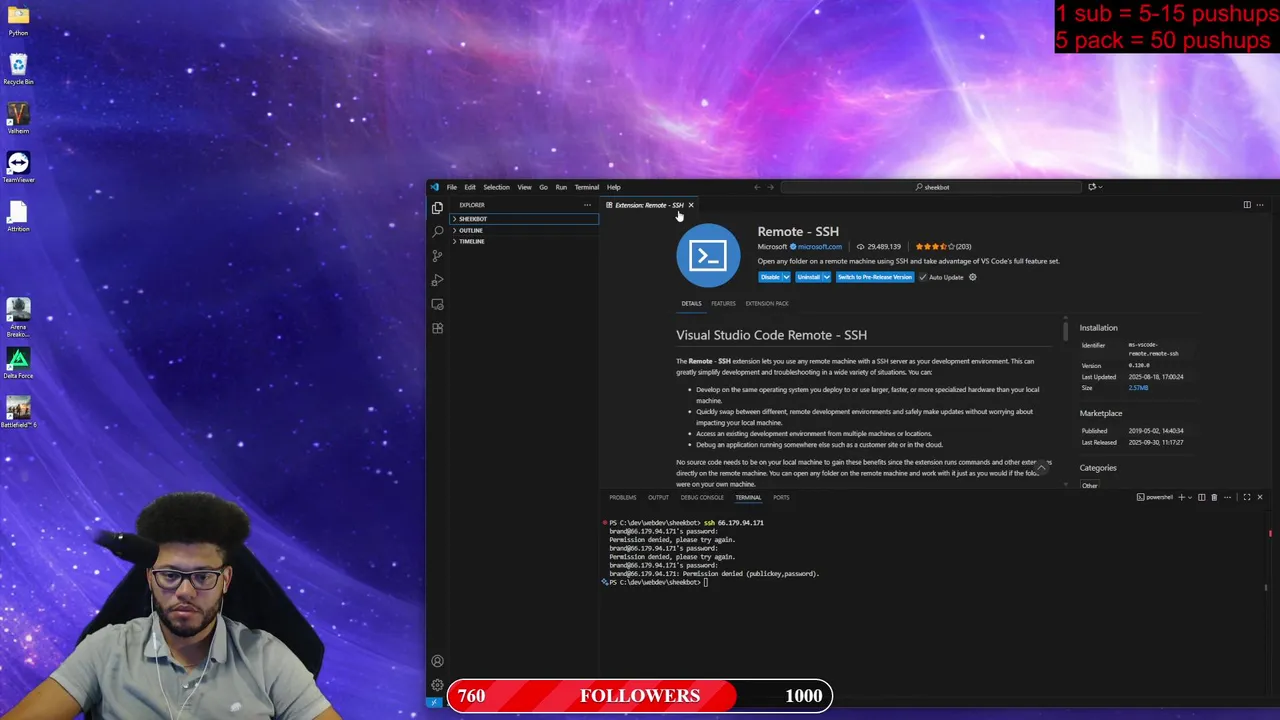The height and width of the screenshot is (720, 1280).
Task: Switch to the DETAILS tab
Action: [x=691, y=303]
